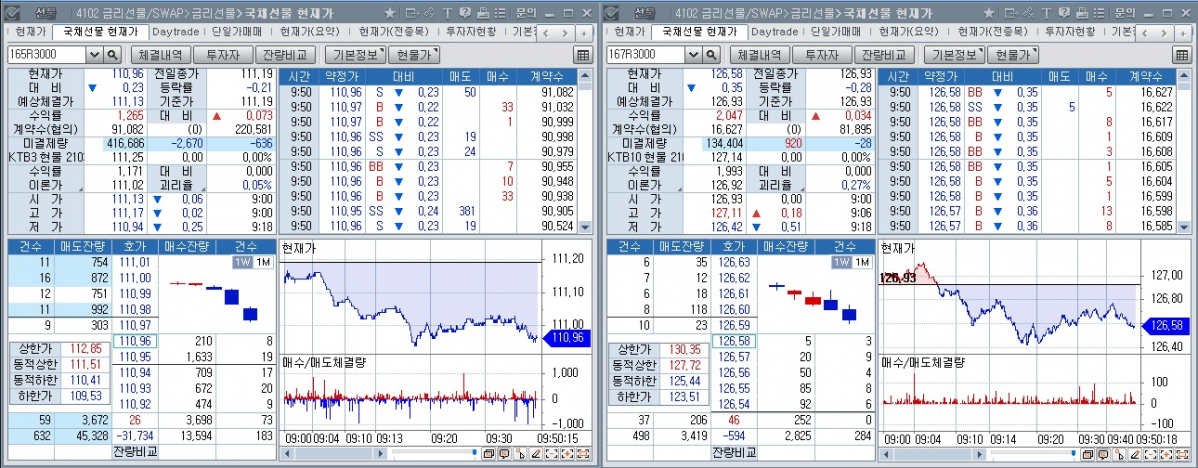Click chart zoom slider handle under 165R3000 chart
The image size is (1198, 468).
(474, 452)
